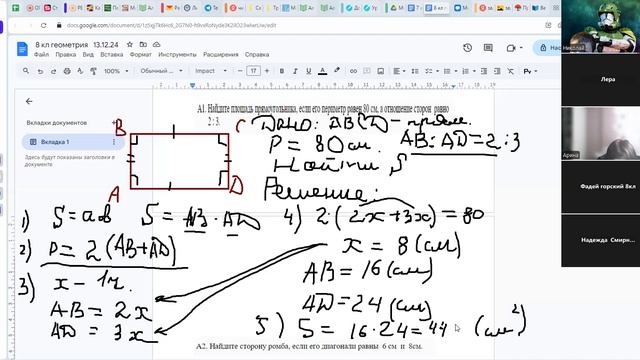Click the search menus magnifier icon

click(x=26, y=71)
